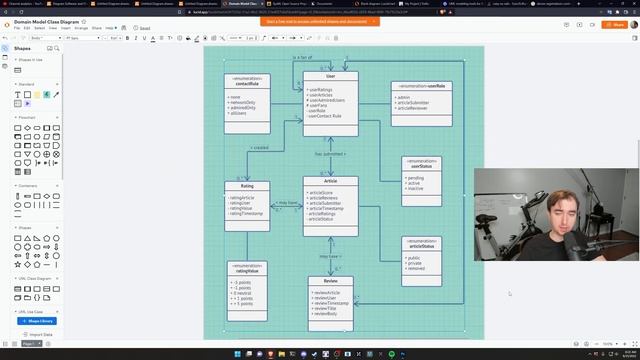Open the Select menu
640x360 pixels.
(x=40, y=28)
